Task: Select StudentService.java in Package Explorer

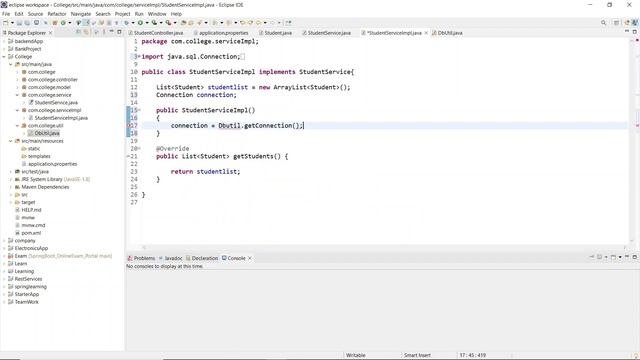Action: pos(56,103)
